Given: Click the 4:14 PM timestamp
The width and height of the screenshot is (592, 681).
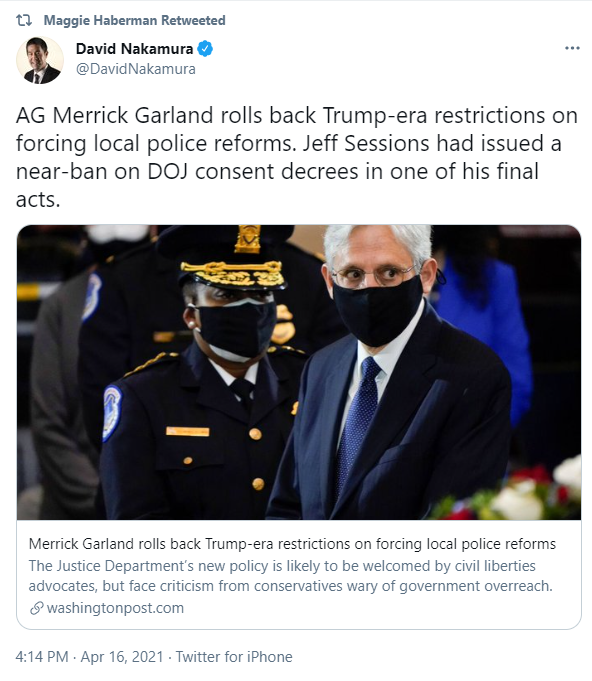Looking at the screenshot, I should (x=42, y=657).
